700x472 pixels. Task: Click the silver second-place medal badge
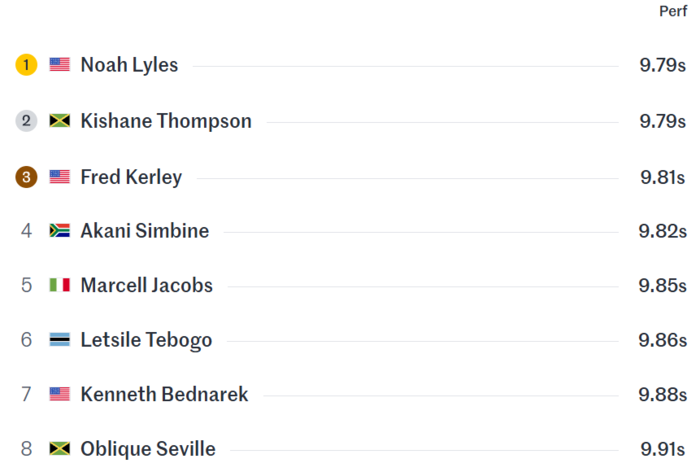pyautogui.click(x=26, y=121)
